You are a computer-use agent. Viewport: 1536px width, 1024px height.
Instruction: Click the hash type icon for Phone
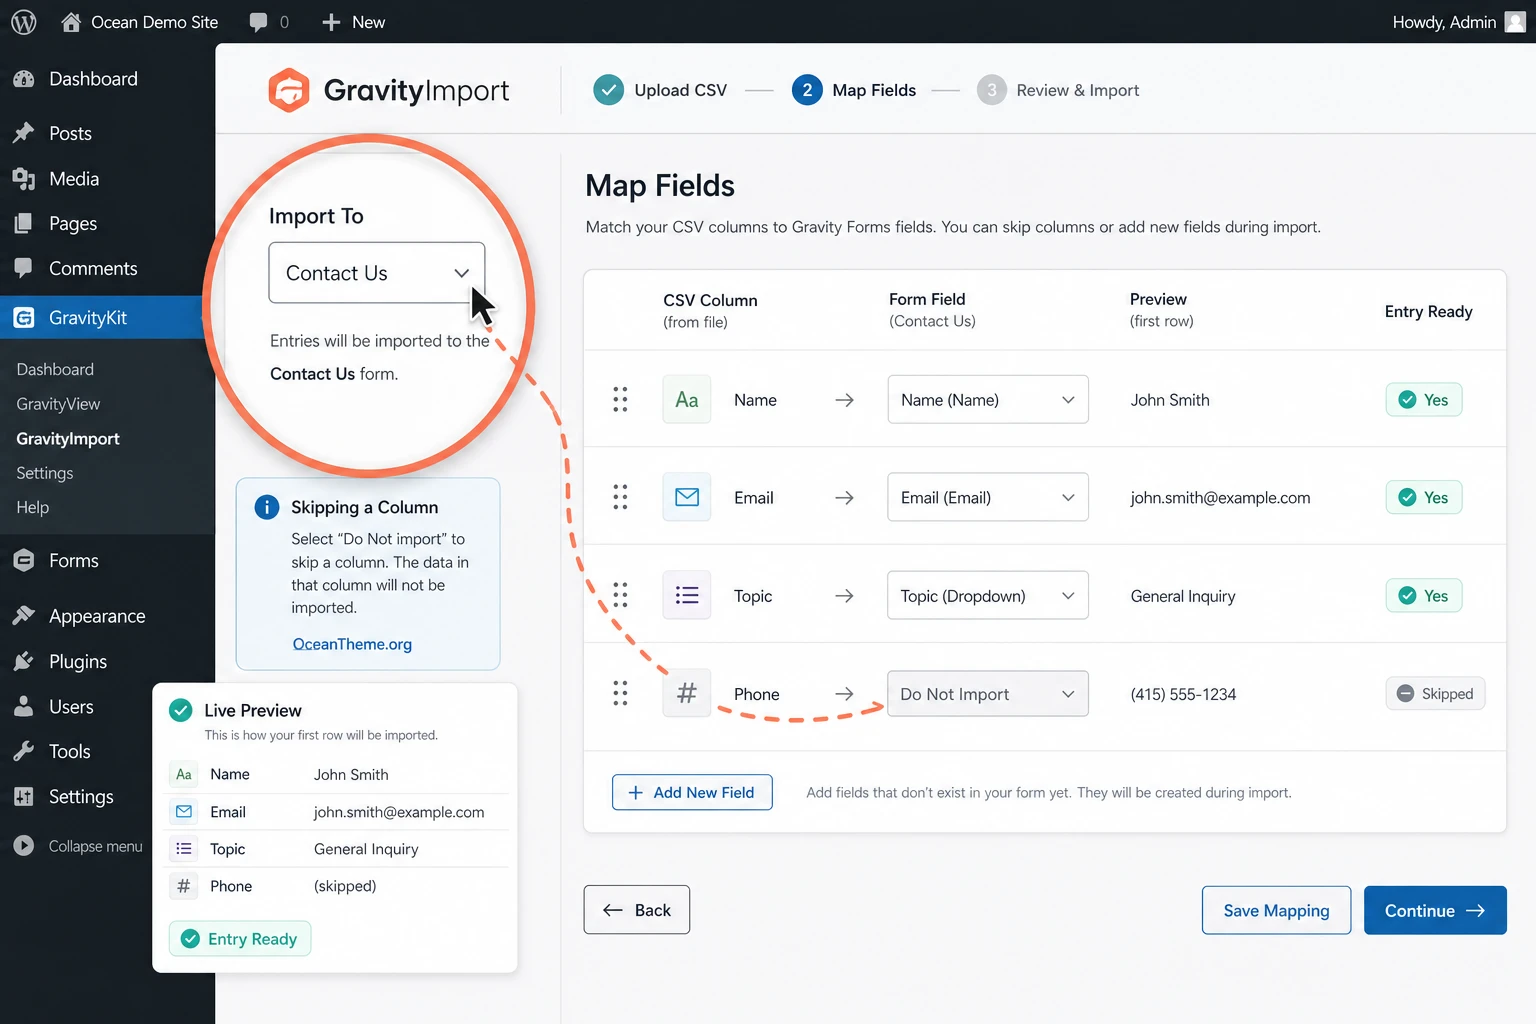687,693
